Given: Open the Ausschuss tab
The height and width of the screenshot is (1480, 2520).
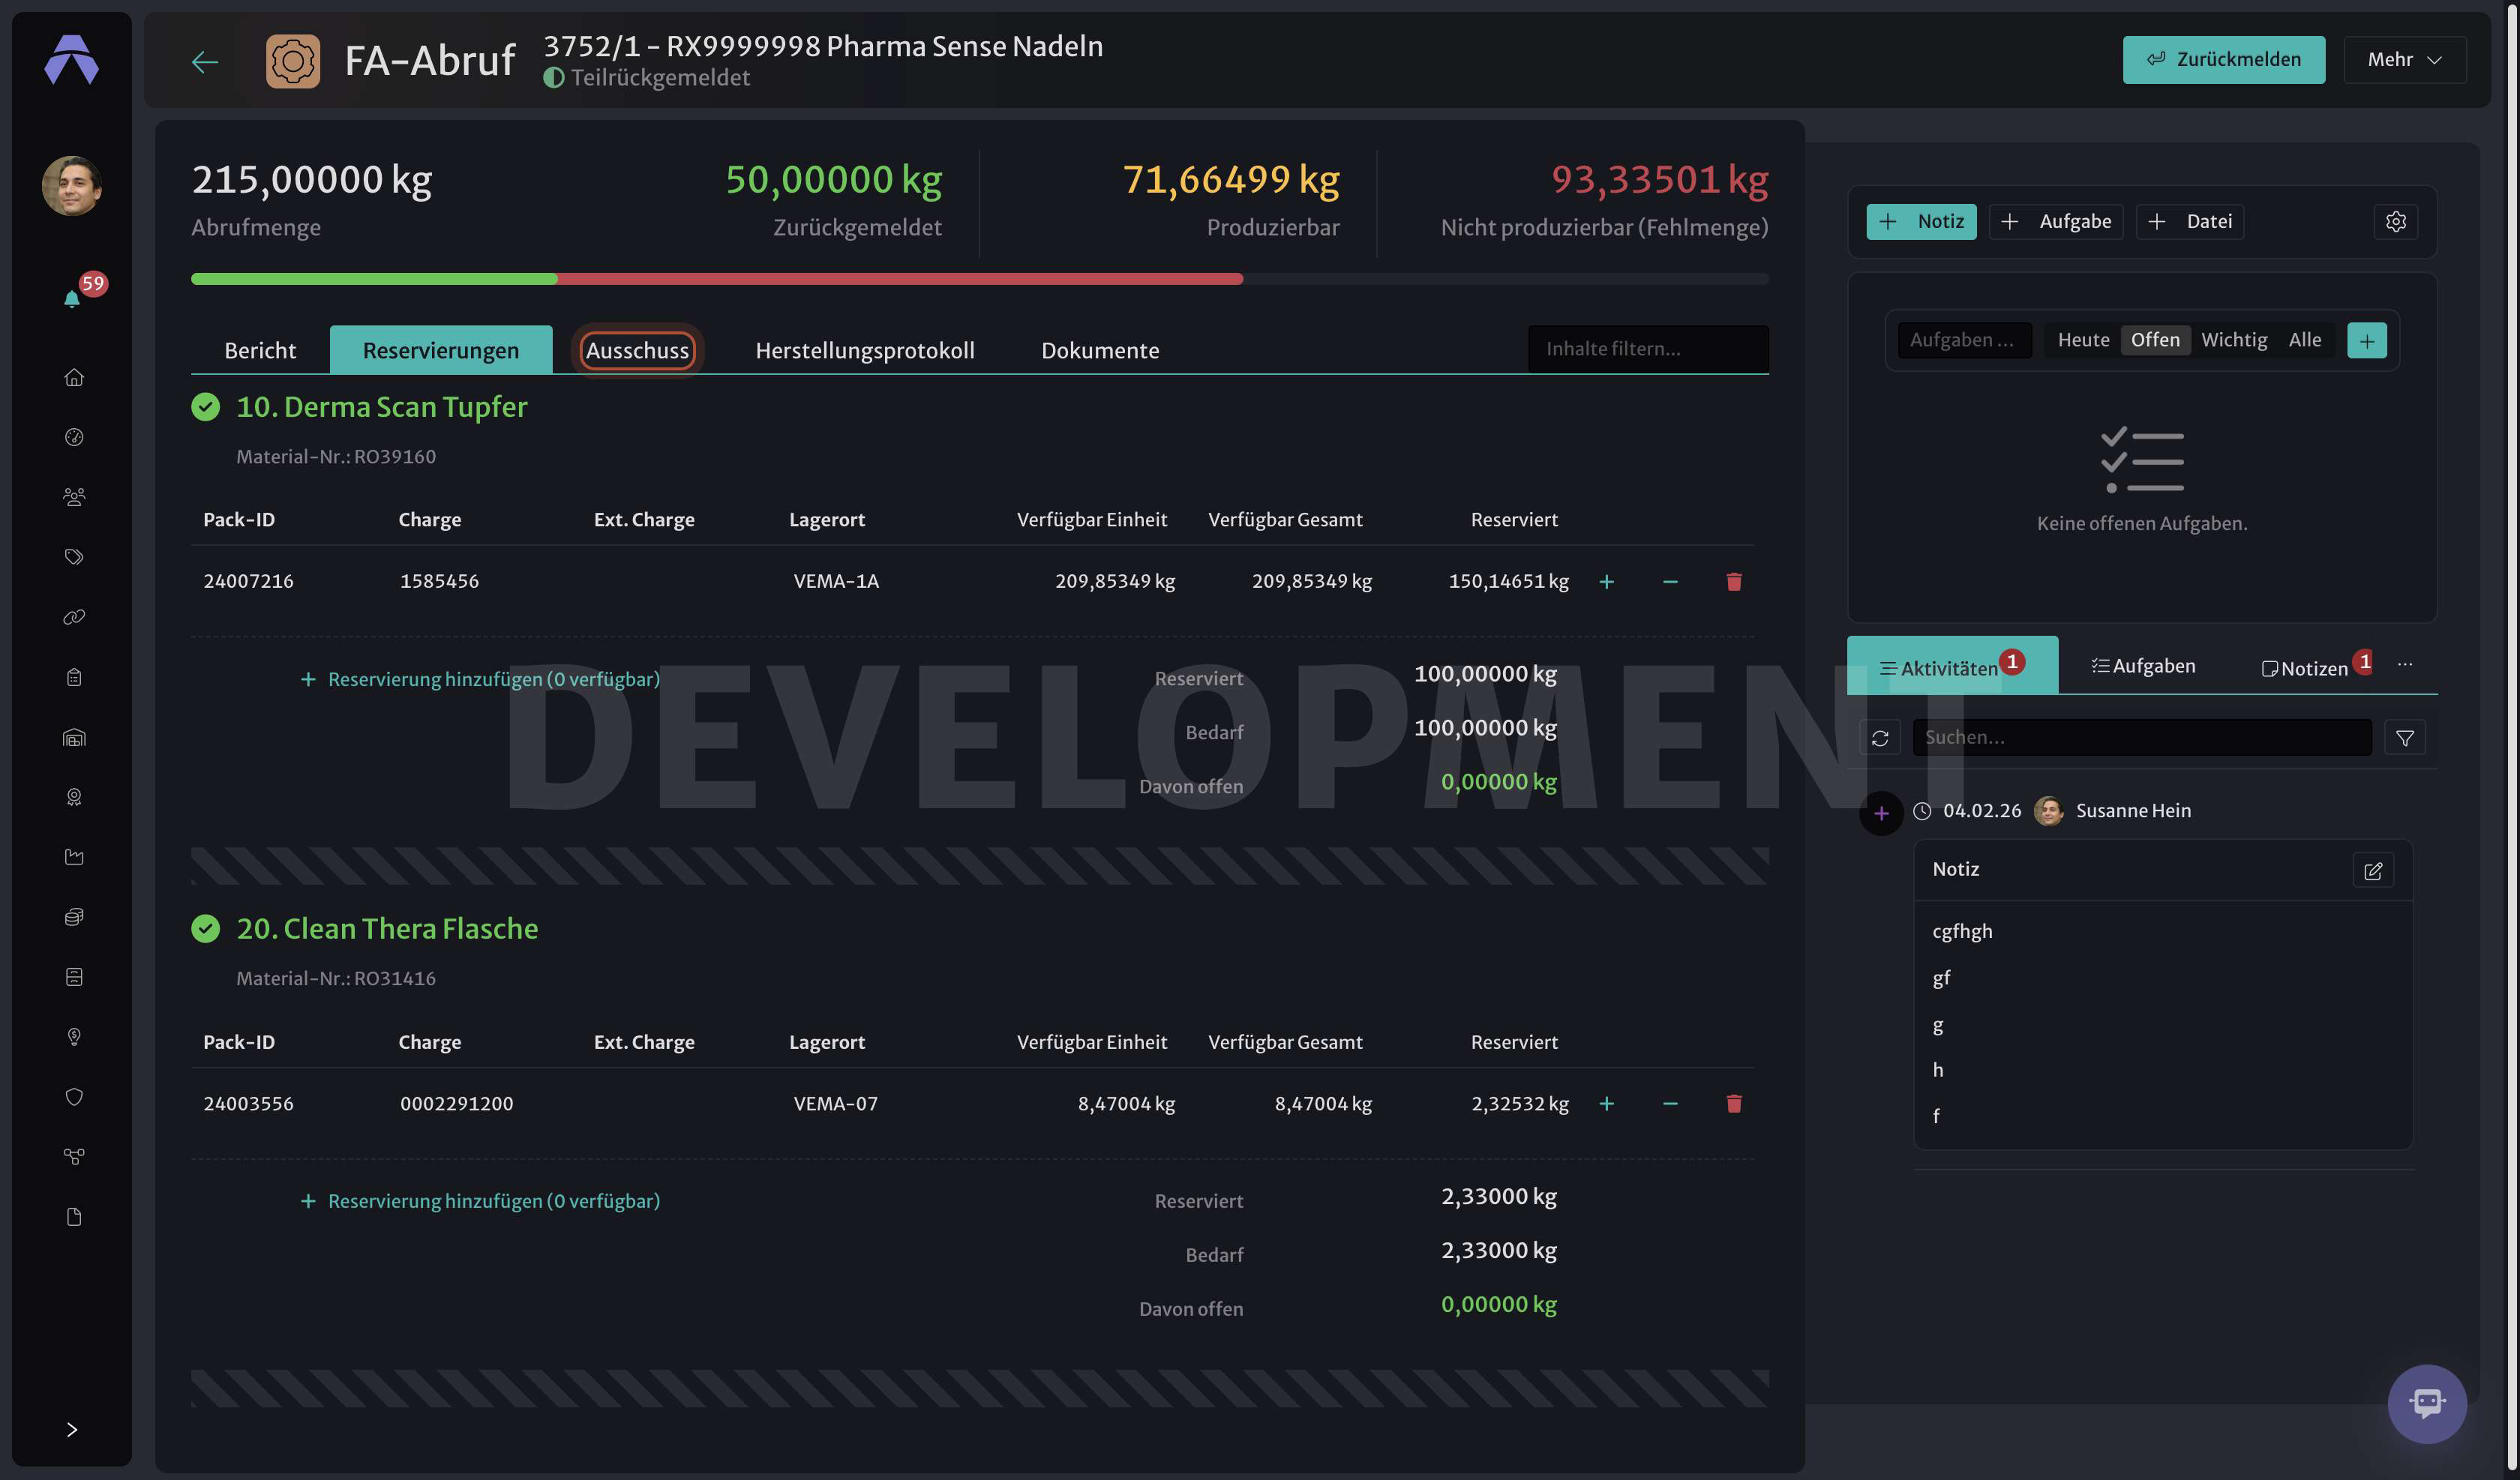Looking at the screenshot, I should coord(637,350).
